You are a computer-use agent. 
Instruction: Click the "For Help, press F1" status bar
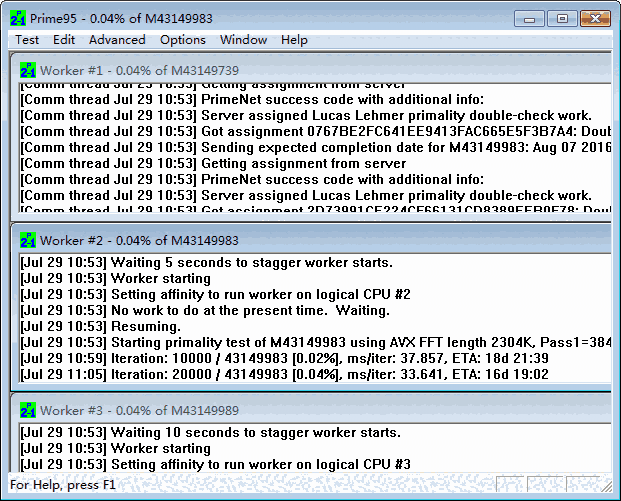click(65, 485)
